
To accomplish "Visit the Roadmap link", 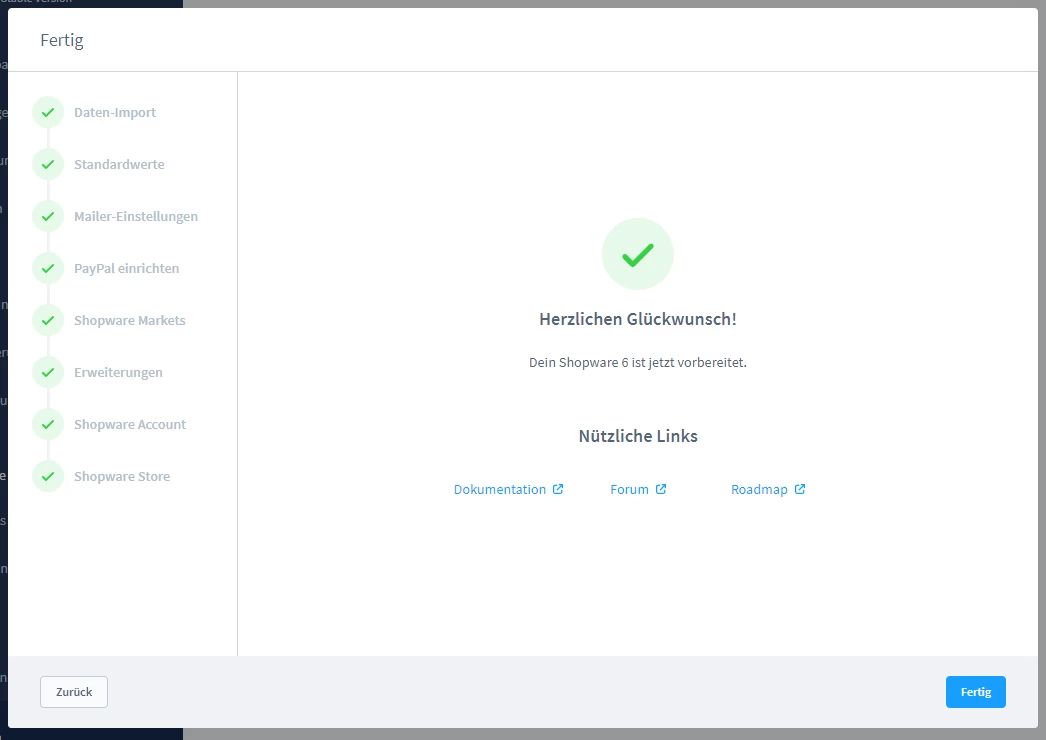I will click(759, 489).
